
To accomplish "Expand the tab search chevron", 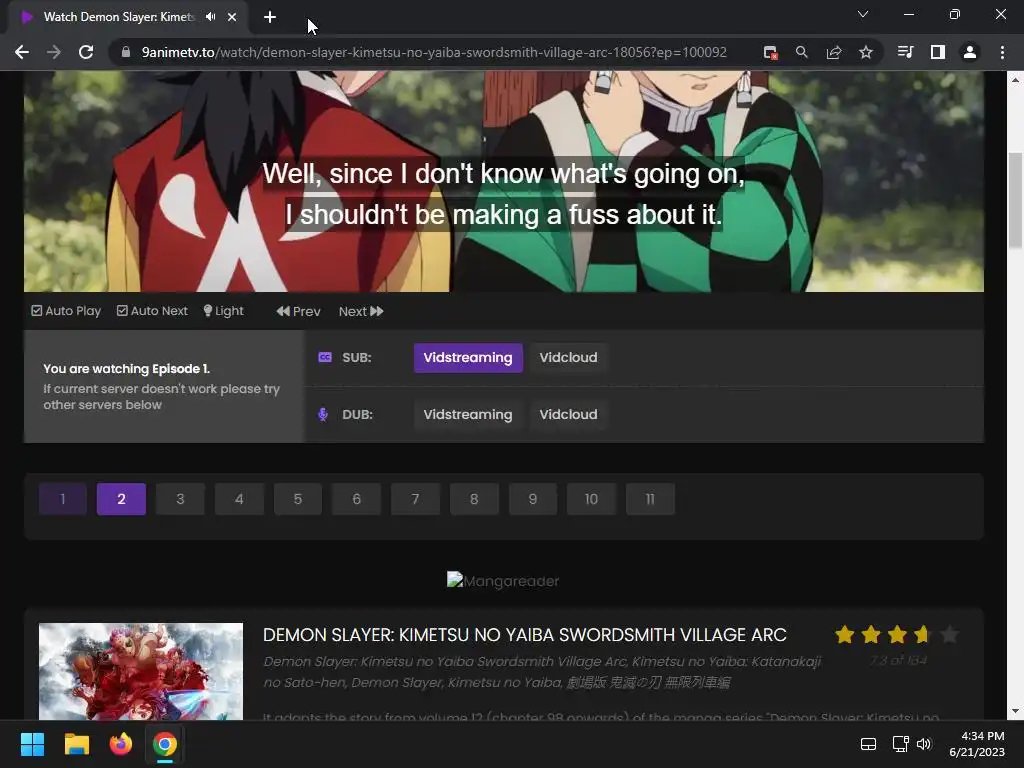I will [x=863, y=14].
